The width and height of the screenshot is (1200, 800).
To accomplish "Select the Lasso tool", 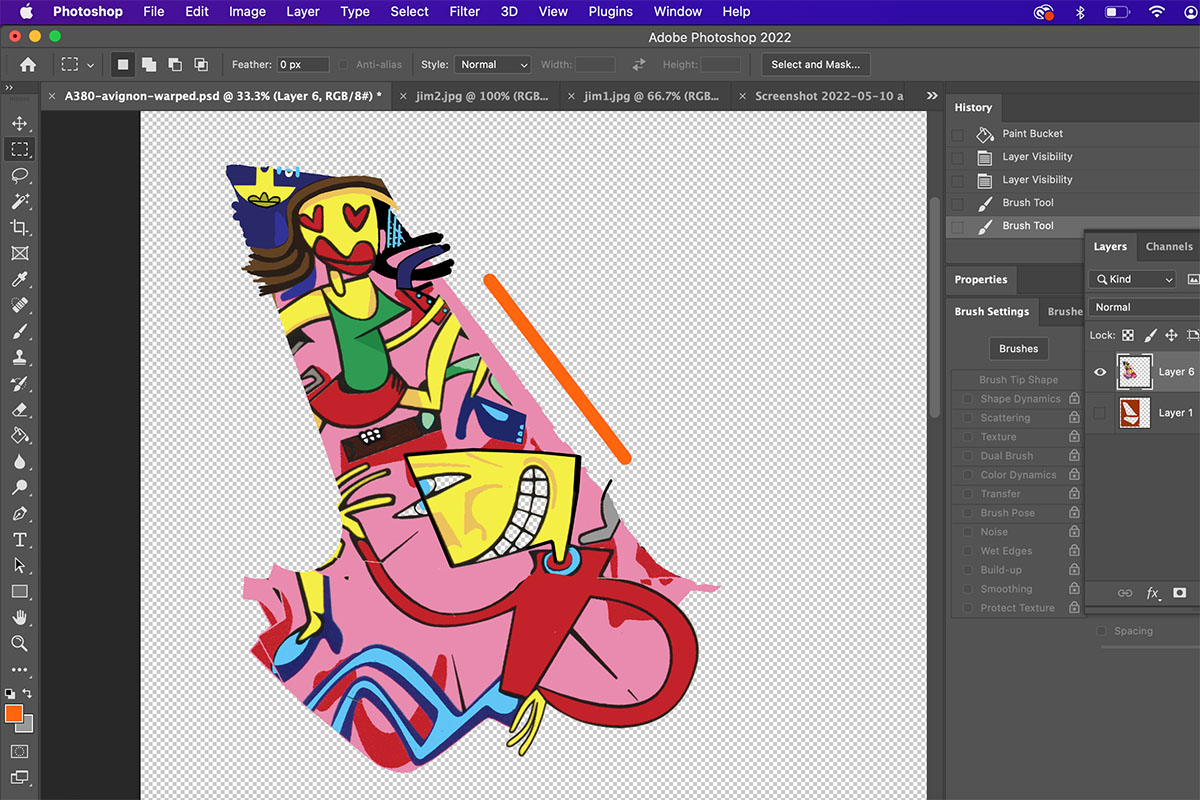I will point(19,176).
